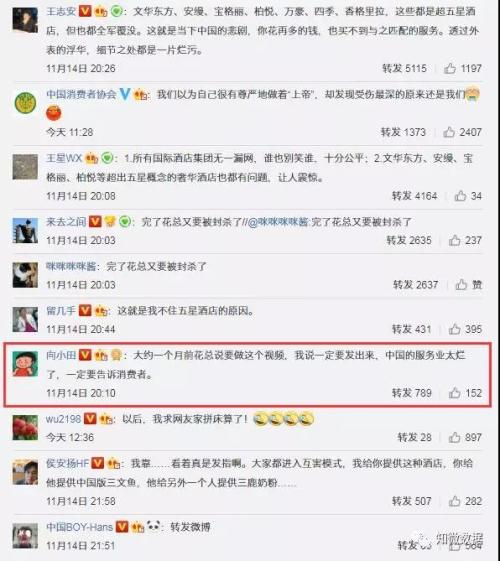Screen dimensions: 500x561
Task: Like 王志安's comment with 1197 likes
Action: point(450,68)
